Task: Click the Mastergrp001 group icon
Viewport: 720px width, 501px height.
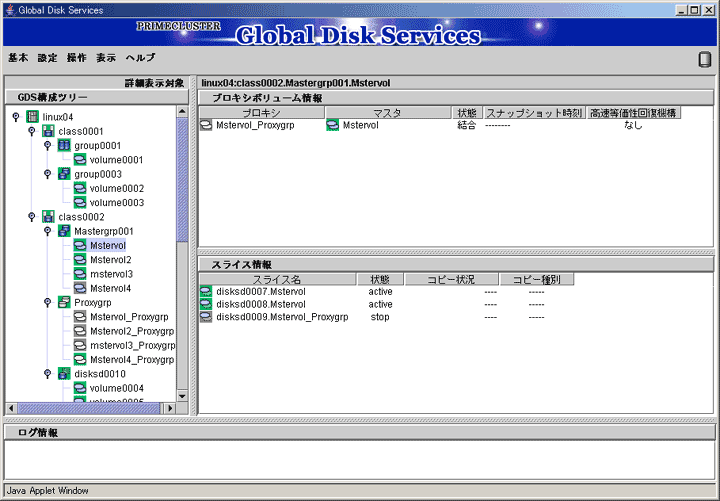Action: (64, 231)
